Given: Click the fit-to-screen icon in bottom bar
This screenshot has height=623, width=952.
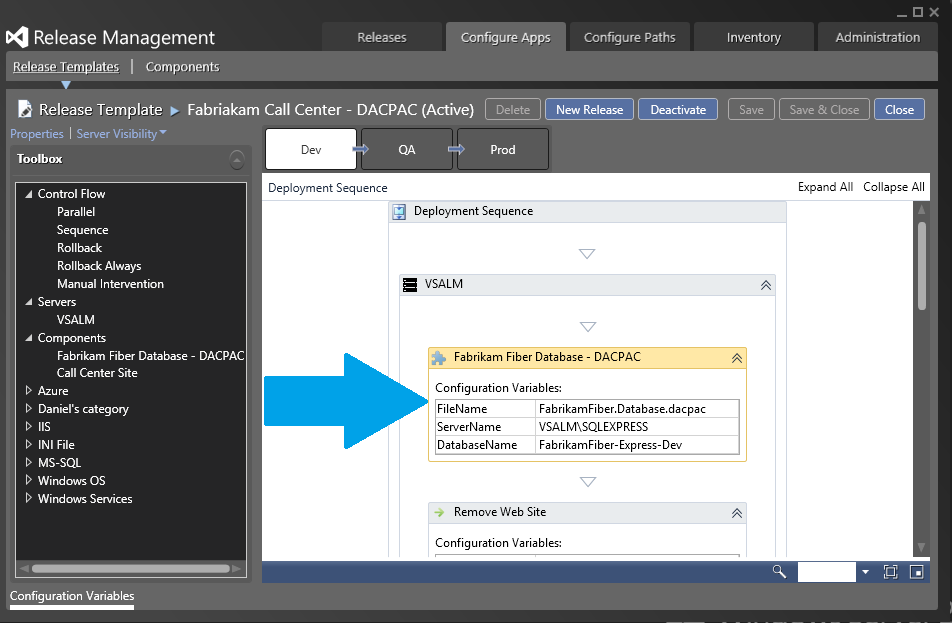Looking at the screenshot, I should coord(890,571).
